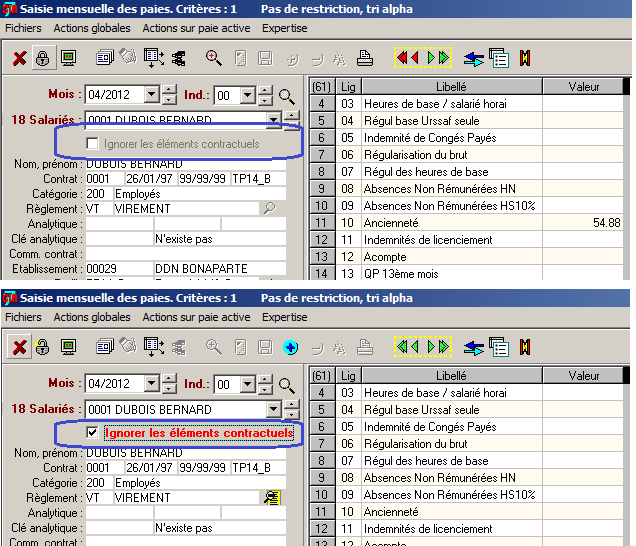Click the Valeur column header in top window
Image resolution: width=636 pixels, height=546 pixels.
click(583, 87)
